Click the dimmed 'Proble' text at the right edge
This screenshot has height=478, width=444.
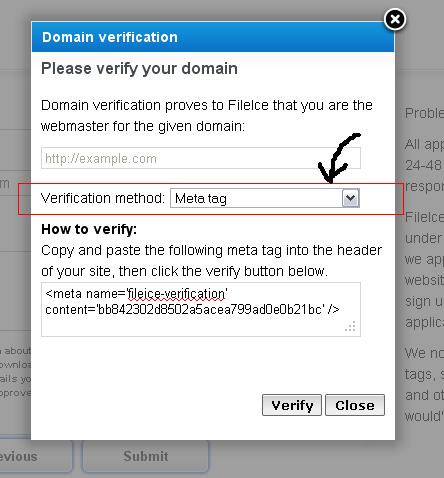(424, 113)
